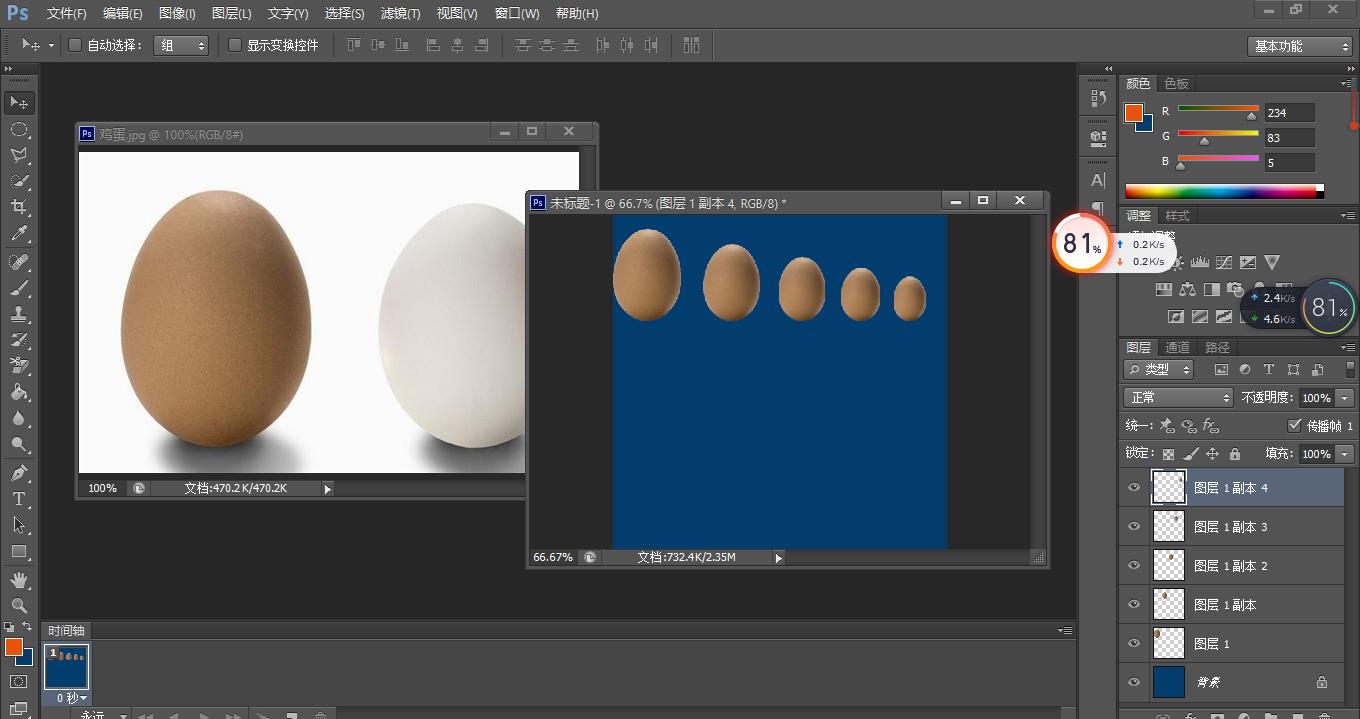The height and width of the screenshot is (719, 1360).
Task: Click the foreground color swatch in 颜色 panel
Action: pos(1133,113)
